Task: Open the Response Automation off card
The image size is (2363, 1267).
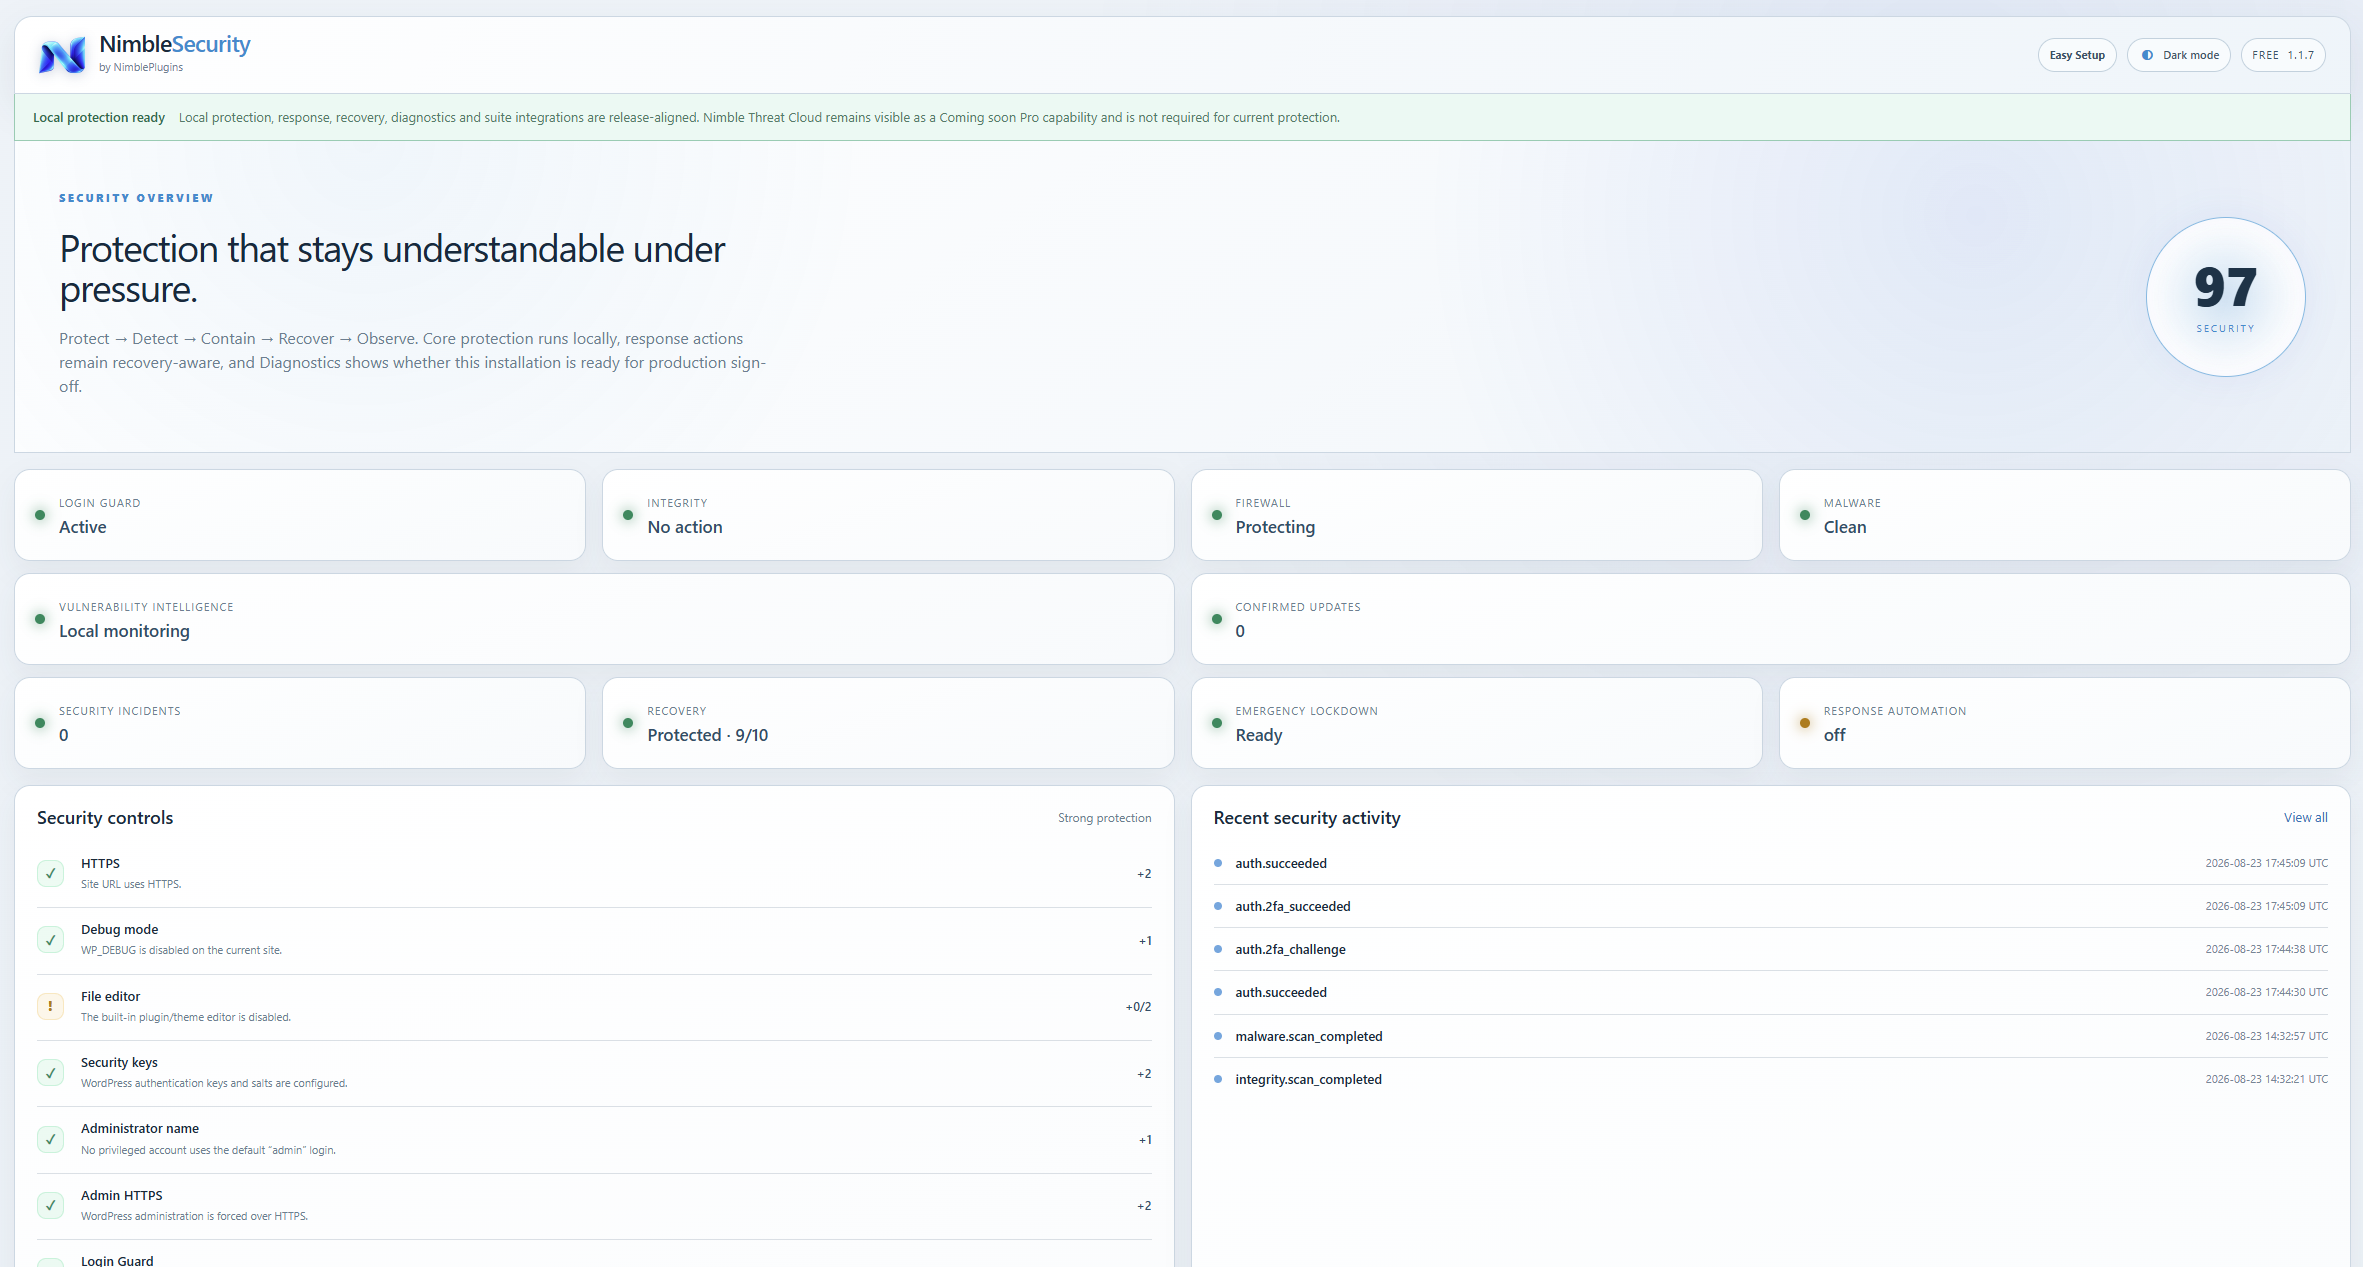Action: pos(2065,723)
